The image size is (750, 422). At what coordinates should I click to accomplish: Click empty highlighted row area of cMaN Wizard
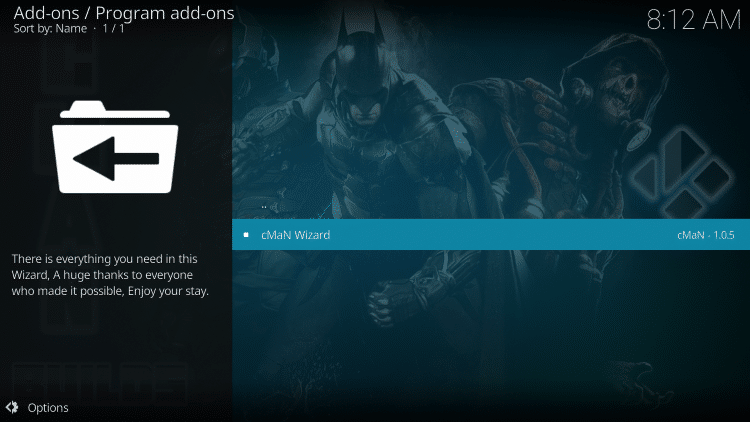click(500, 235)
